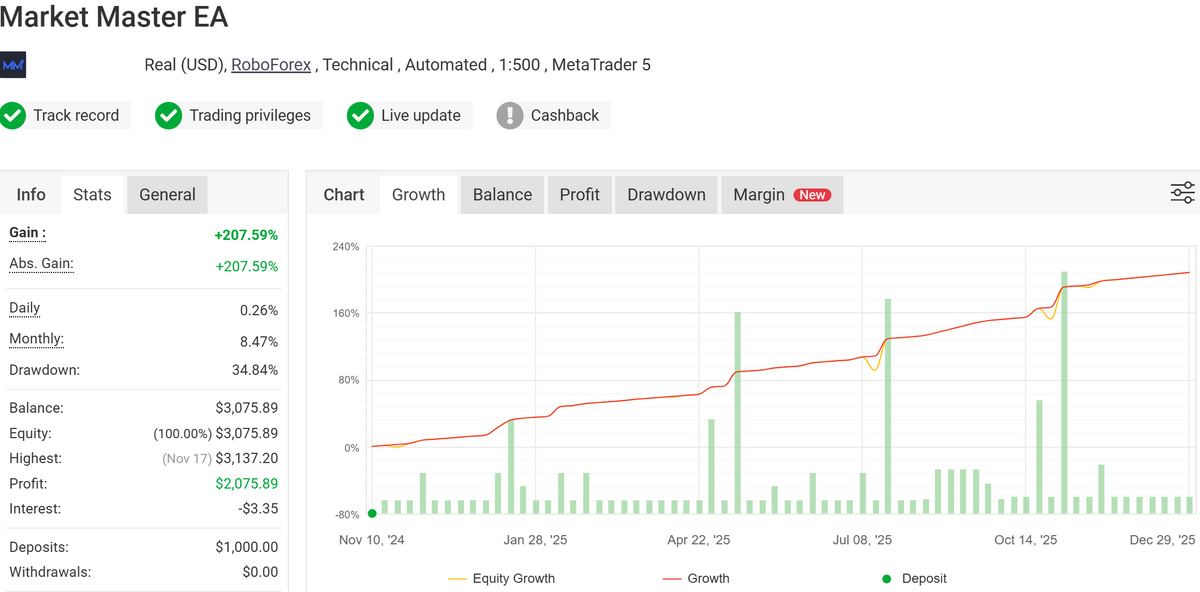Open the Drawdown chart tab
1200x592 pixels.
pos(665,194)
